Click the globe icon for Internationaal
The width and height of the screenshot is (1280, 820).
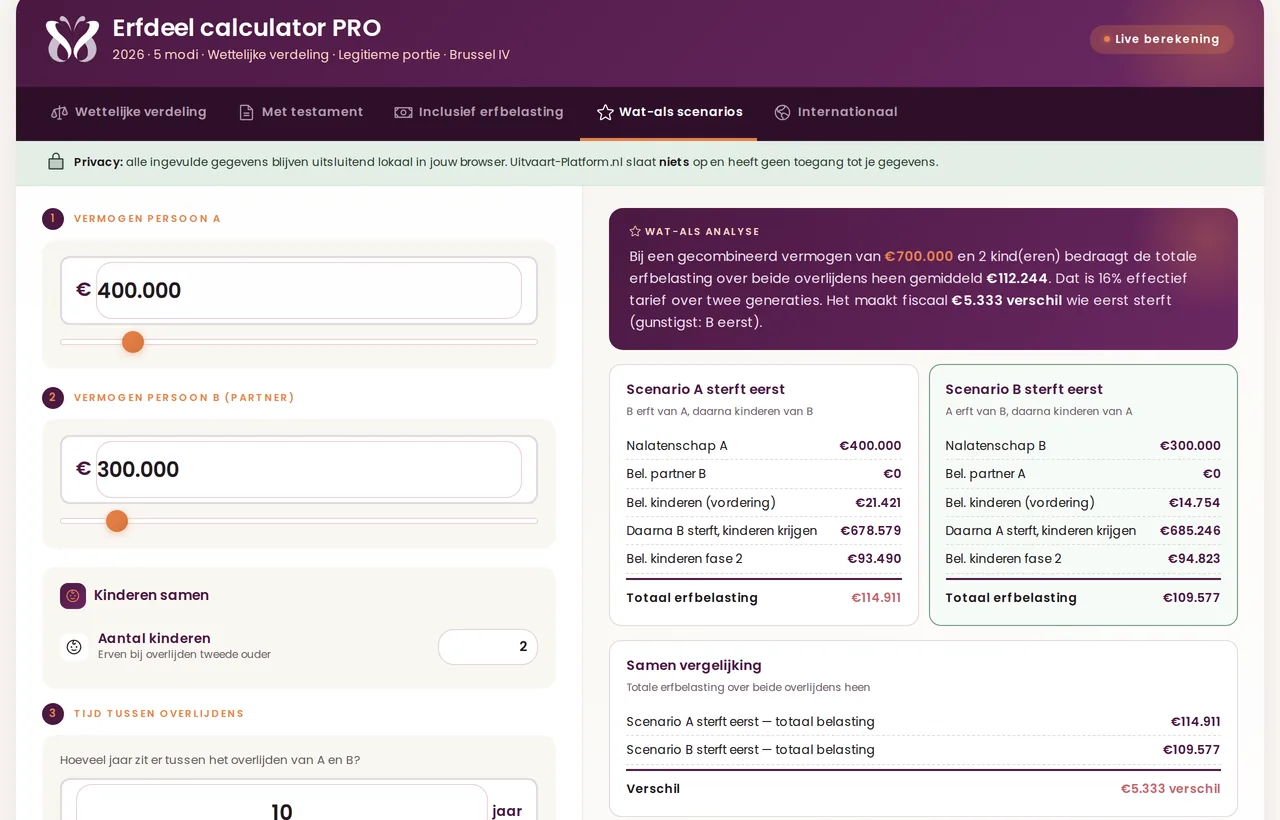(x=782, y=112)
